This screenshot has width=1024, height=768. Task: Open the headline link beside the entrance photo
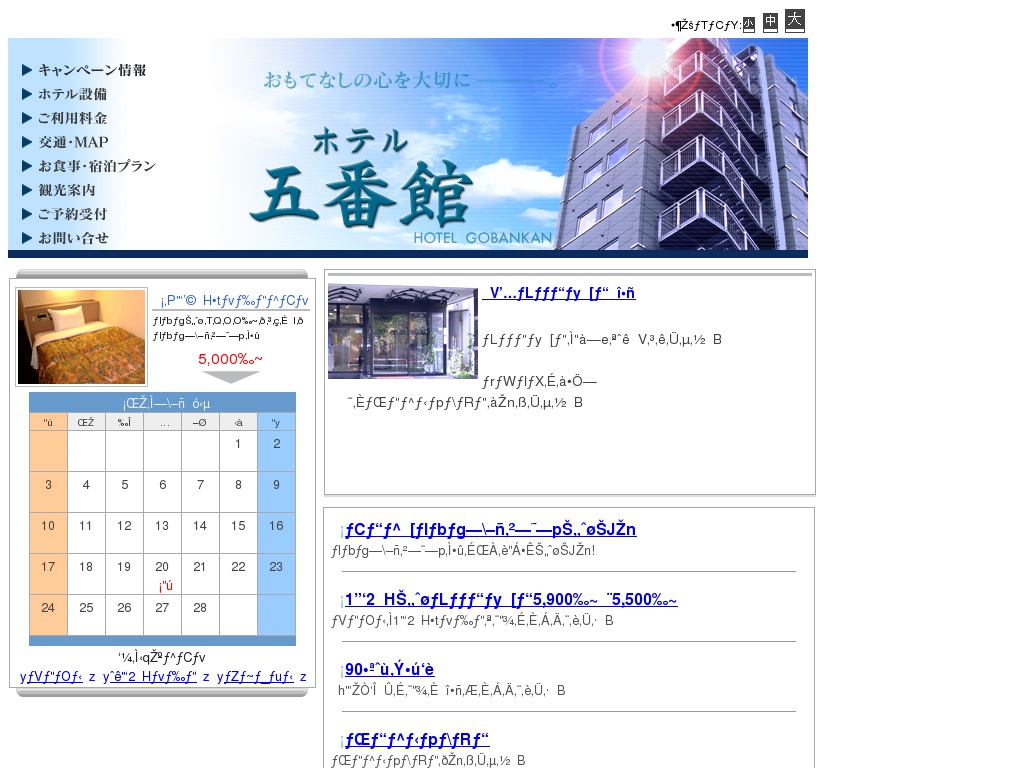(x=559, y=293)
